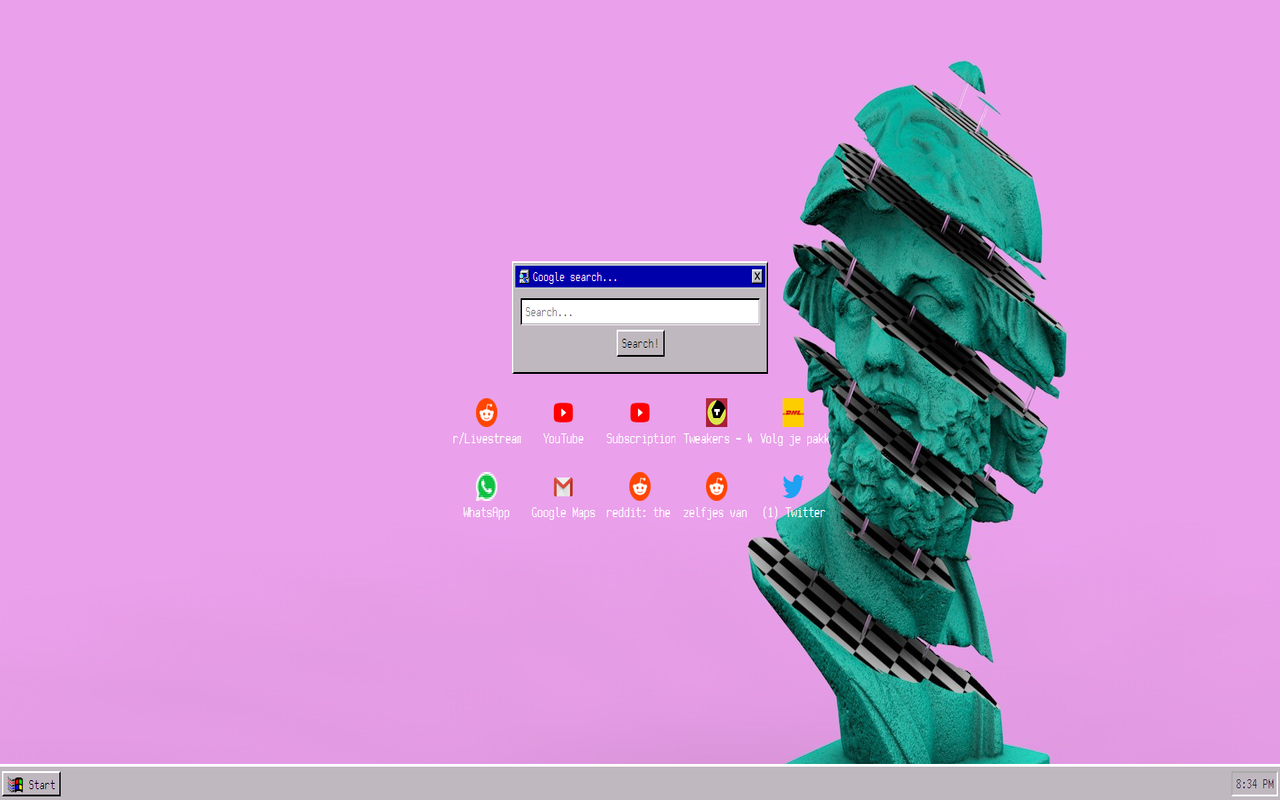Focus the 'Search...' text field
Viewport: 1280px width, 800px height.
tap(639, 311)
